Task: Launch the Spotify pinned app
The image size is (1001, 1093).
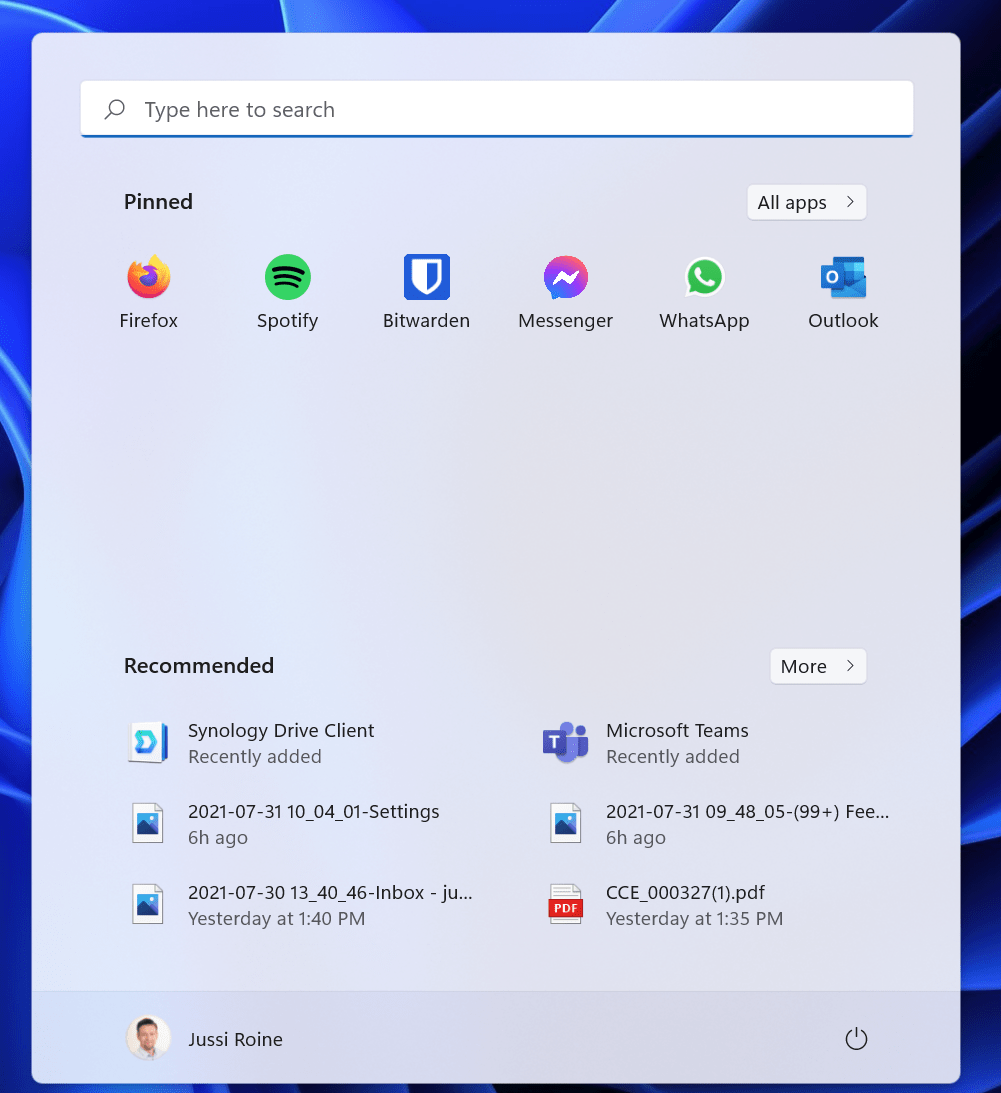Action: (287, 277)
